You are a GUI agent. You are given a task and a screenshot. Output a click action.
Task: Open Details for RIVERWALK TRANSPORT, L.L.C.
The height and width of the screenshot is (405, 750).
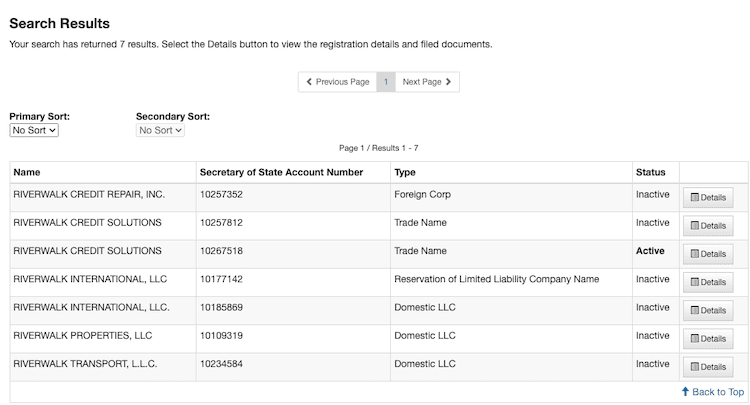click(708, 367)
